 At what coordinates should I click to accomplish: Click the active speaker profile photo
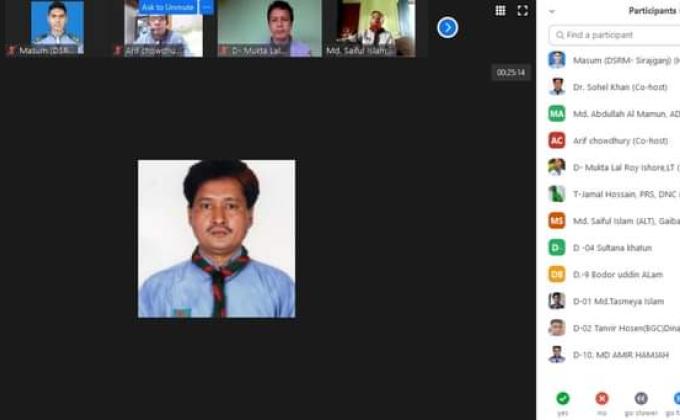217,239
